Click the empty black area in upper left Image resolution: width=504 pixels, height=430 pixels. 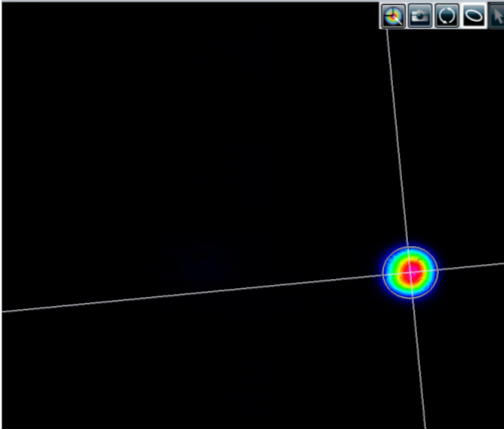click(x=133, y=100)
